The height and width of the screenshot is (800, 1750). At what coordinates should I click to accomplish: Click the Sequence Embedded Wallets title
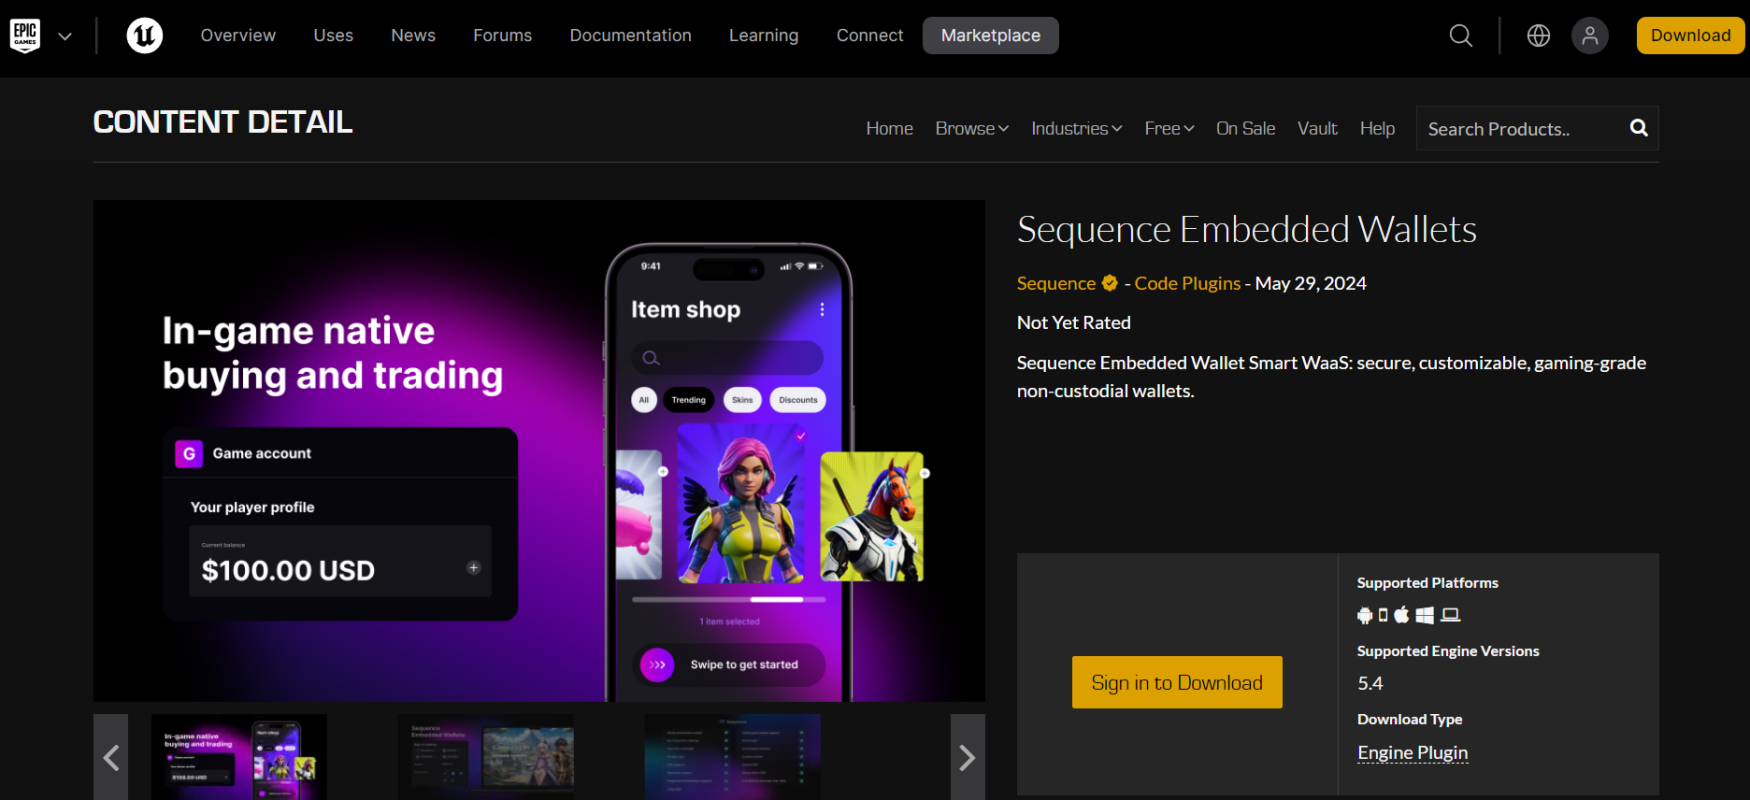[x=1247, y=230]
